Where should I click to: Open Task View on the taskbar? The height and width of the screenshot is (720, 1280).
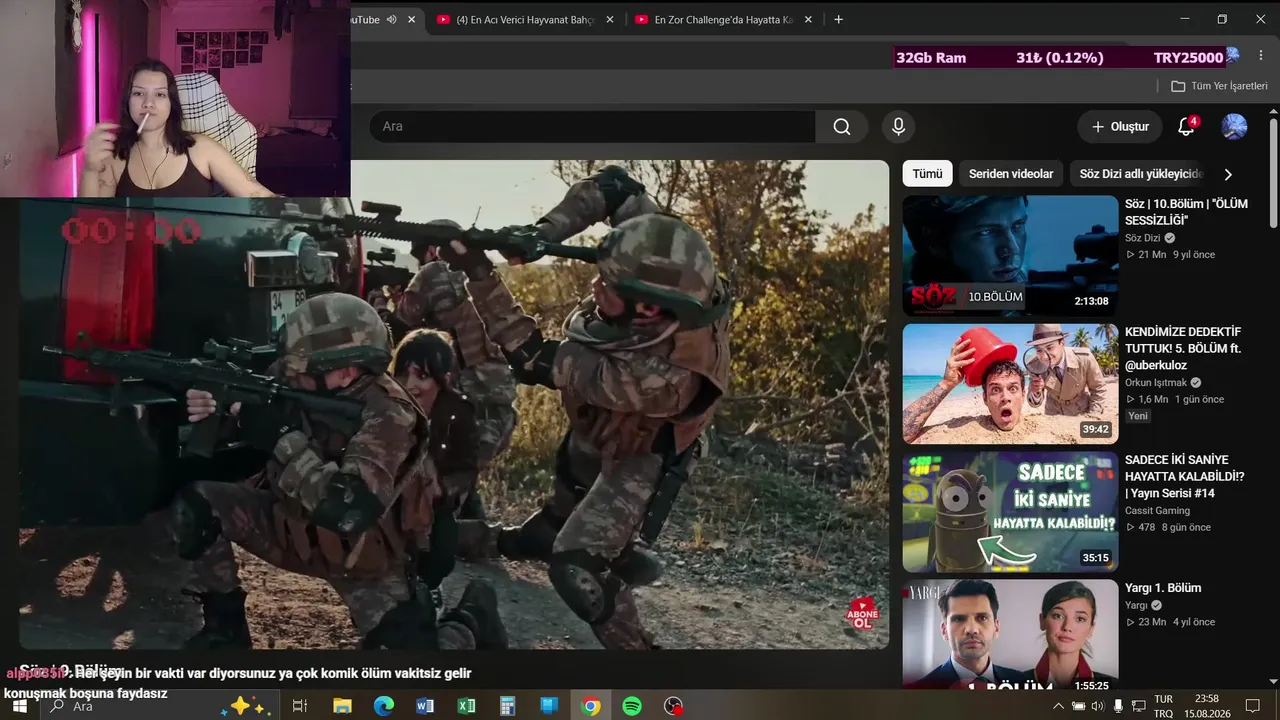[299, 706]
